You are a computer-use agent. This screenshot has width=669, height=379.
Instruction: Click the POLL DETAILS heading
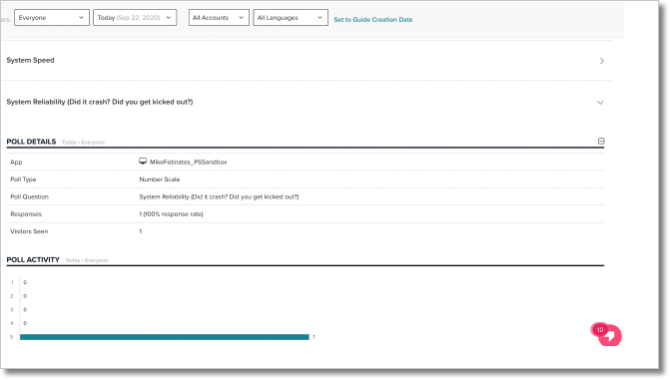pos(31,142)
